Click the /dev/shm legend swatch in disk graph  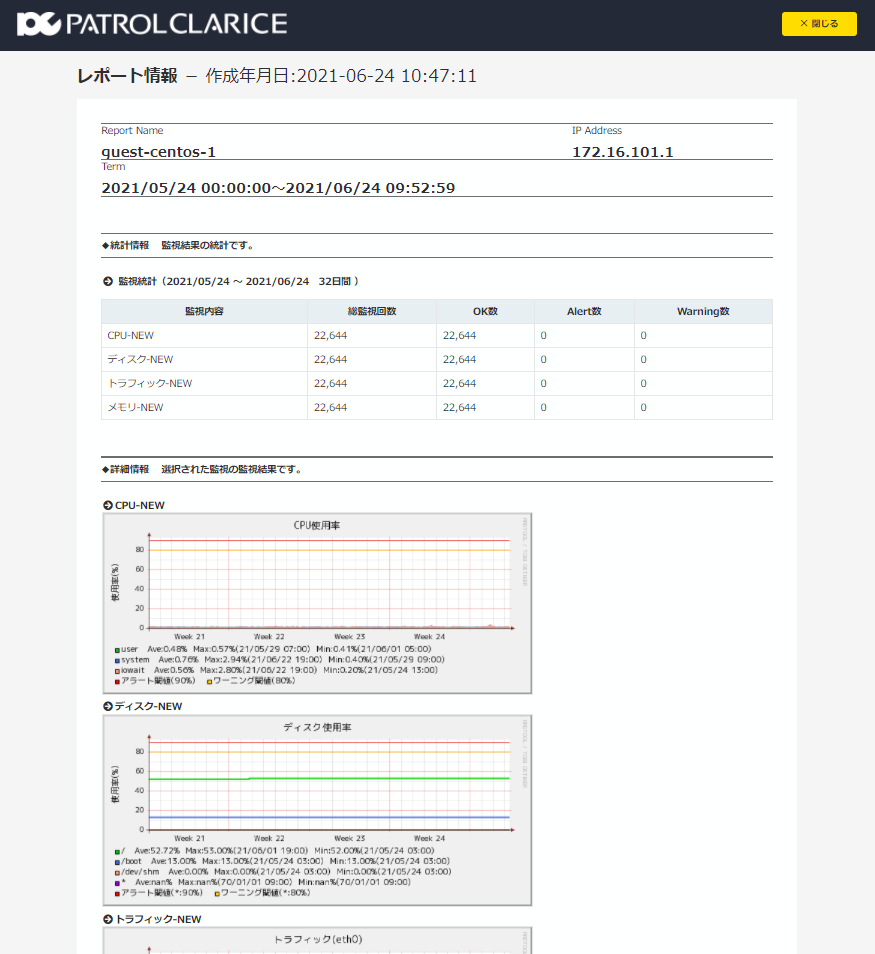(117, 872)
